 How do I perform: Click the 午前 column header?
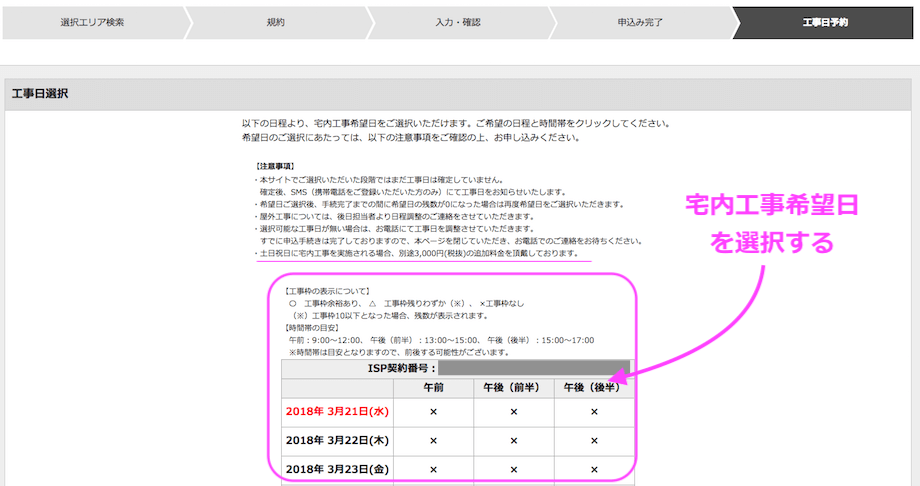point(433,387)
